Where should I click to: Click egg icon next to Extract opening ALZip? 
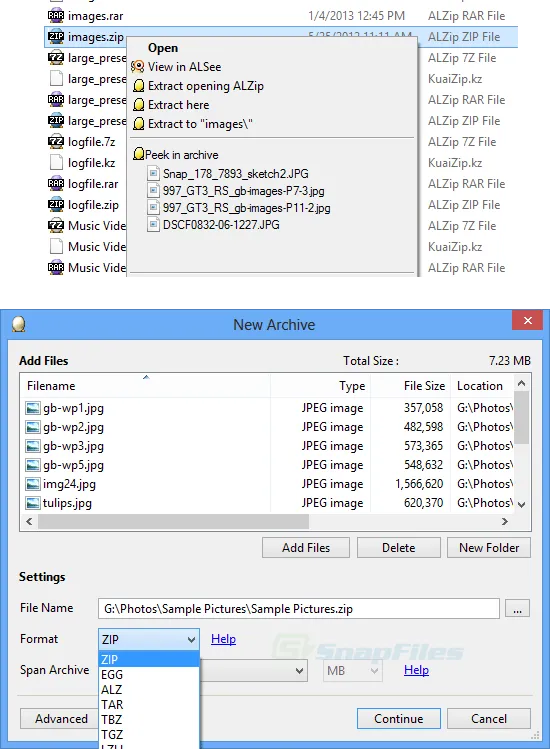139,86
